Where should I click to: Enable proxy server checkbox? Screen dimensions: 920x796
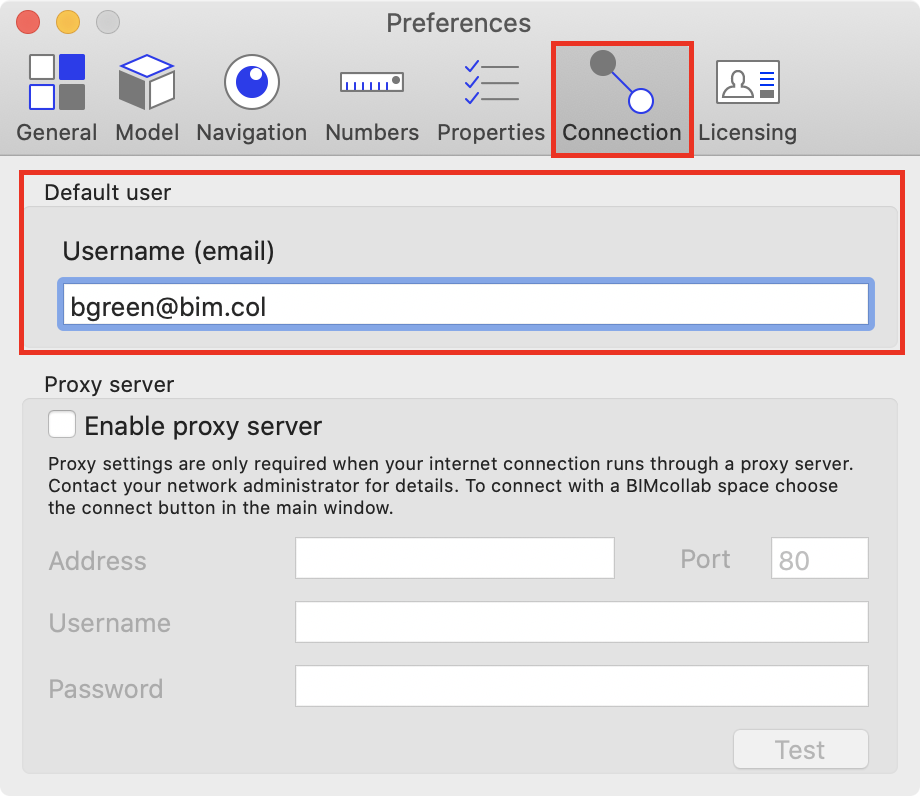62,424
